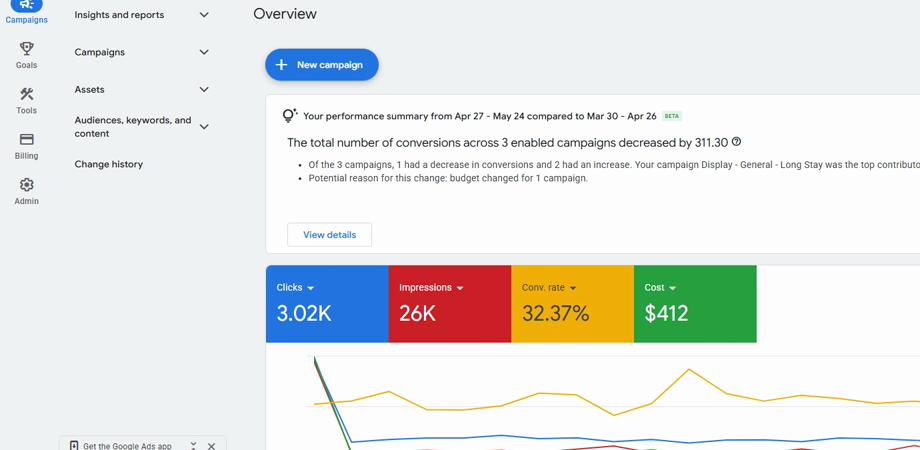Click the red Impressions 26K tile
This screenshot has height=450, width=920.
pyautogui.click(x=449, y=304)
